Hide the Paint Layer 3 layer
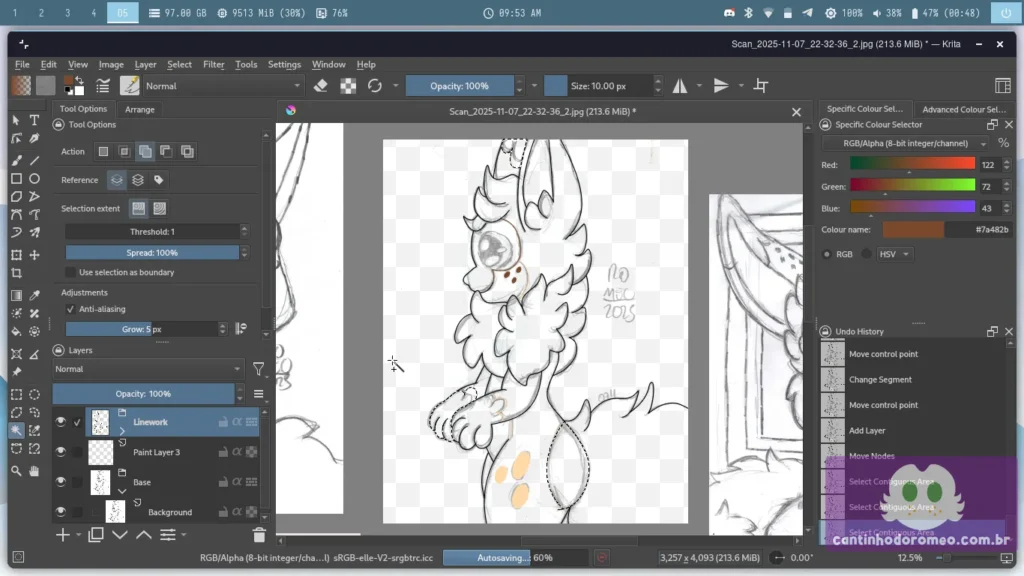 [x=60, y=452]
